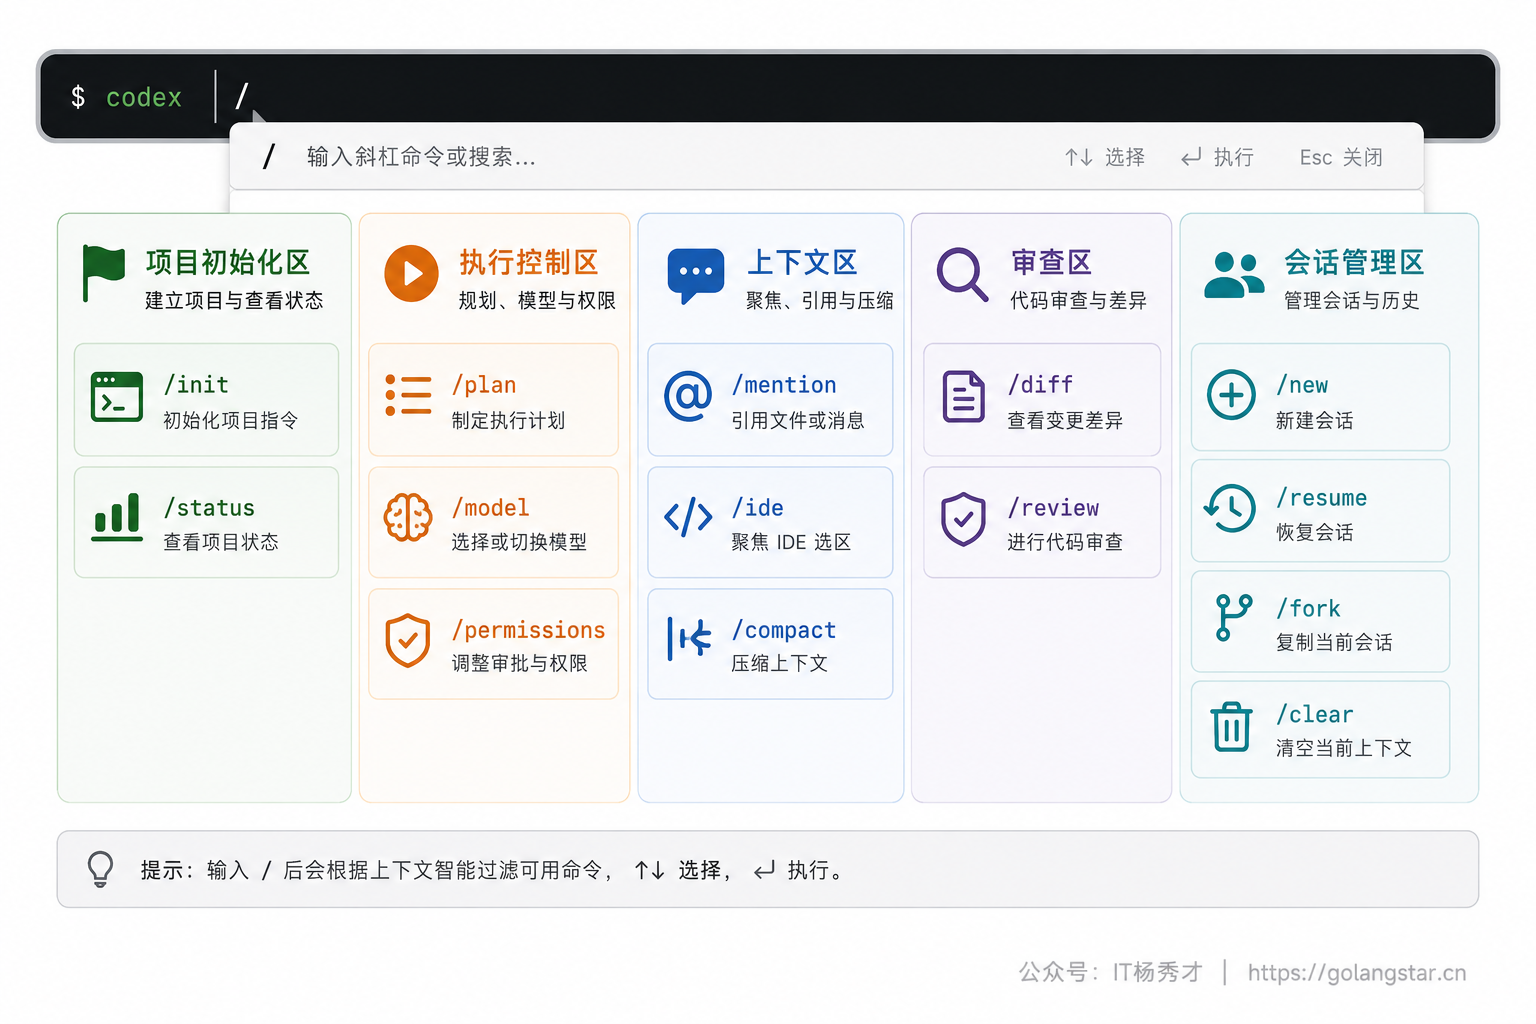Click the lightbulb tip icon

coord(100,869)
